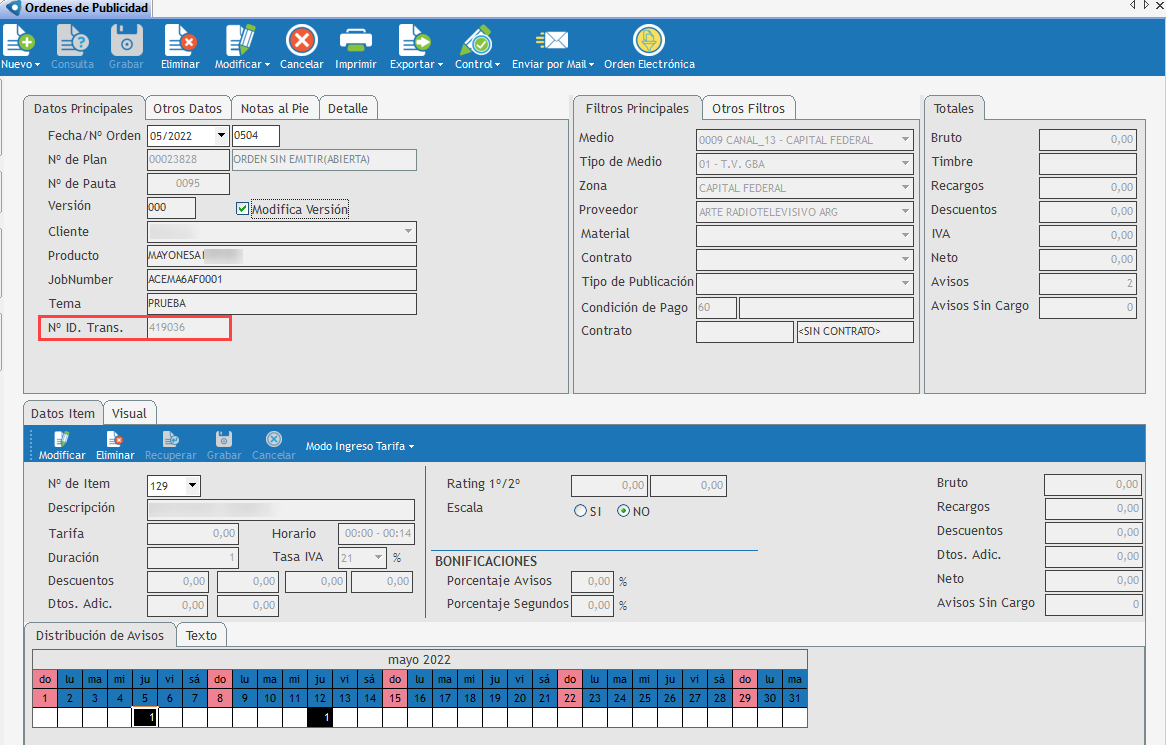
Task: Open the Tasa IVA dropdown
Action: pos(379,557)
